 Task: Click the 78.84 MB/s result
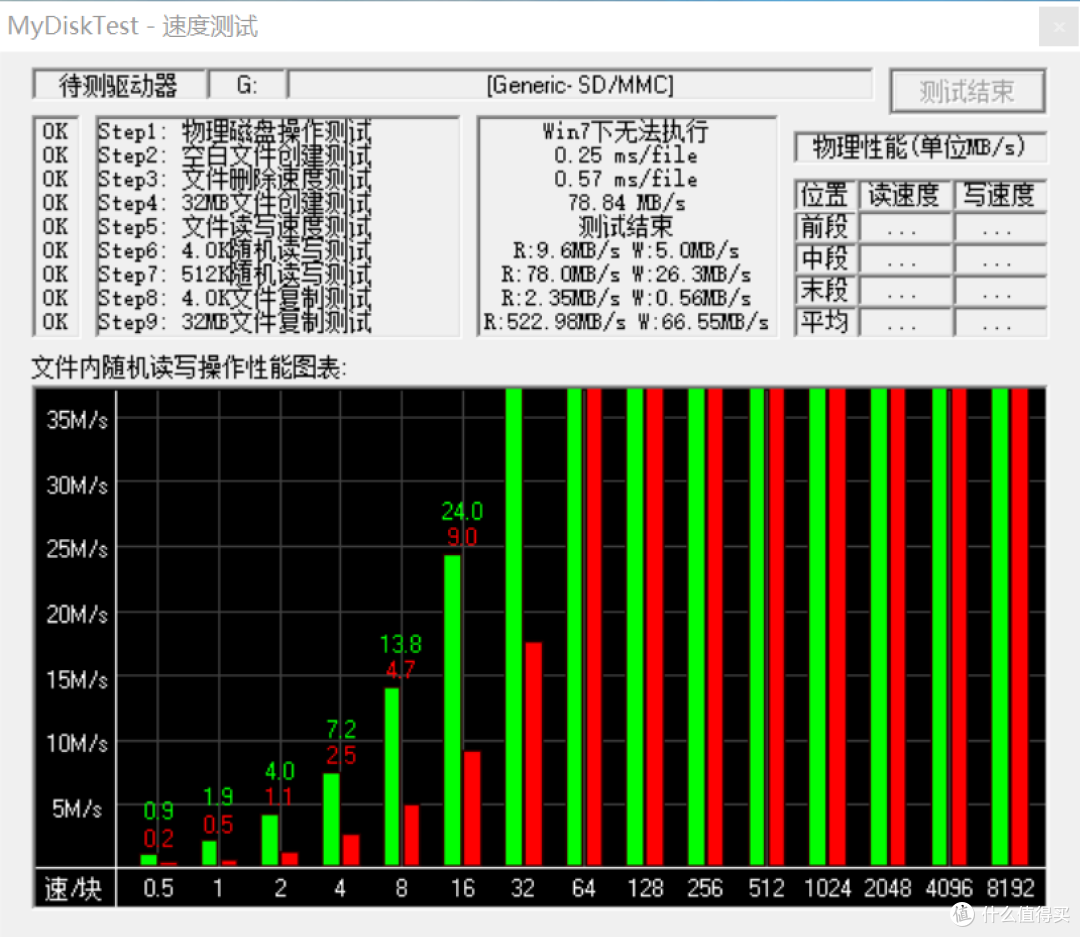(x=626, y=203)
